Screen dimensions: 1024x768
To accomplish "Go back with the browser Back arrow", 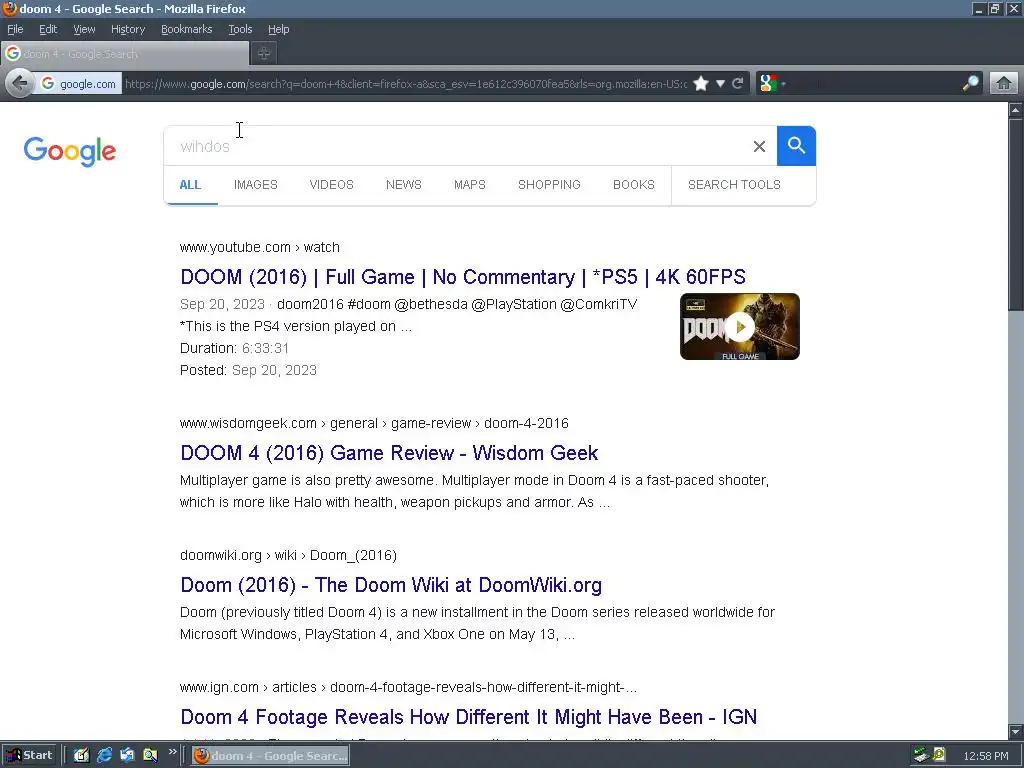I will point(20,84).
